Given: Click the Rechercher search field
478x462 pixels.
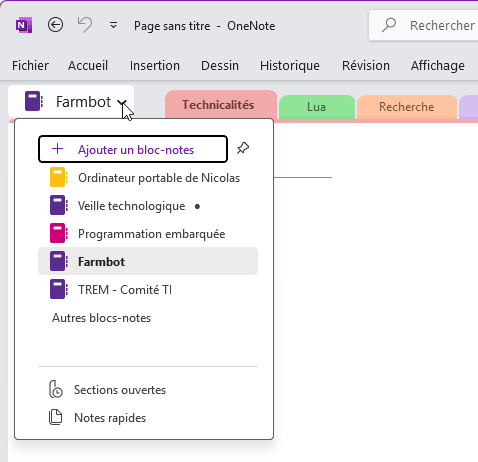Looking at the screenshot, I should pos(423,25).
